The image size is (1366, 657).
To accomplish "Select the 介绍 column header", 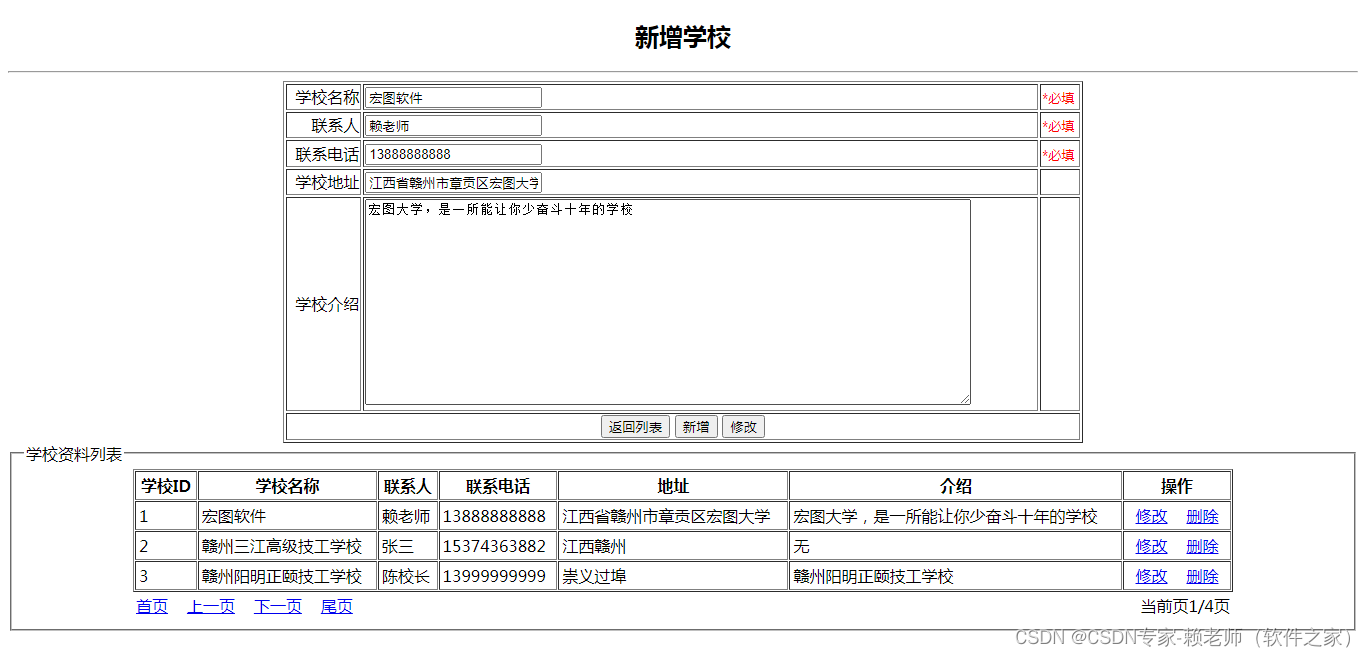I will [x=956, y=486].
